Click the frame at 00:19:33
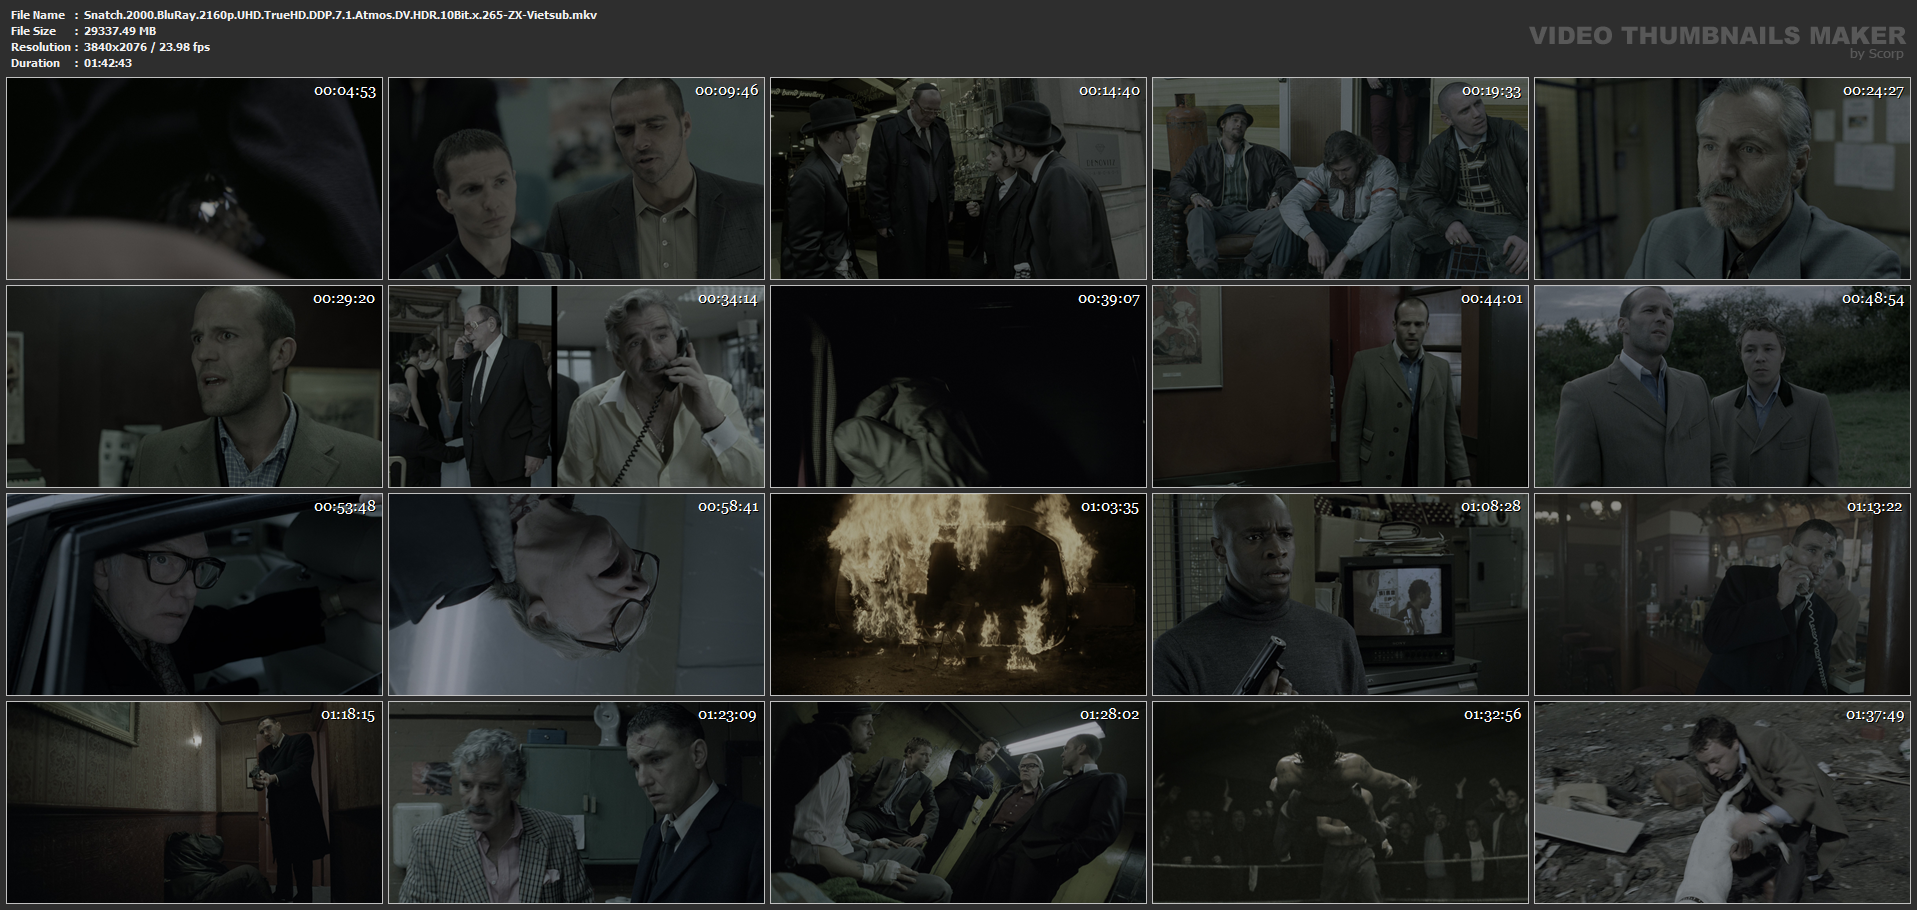The image size is (1917, 910). point(1340,179)
